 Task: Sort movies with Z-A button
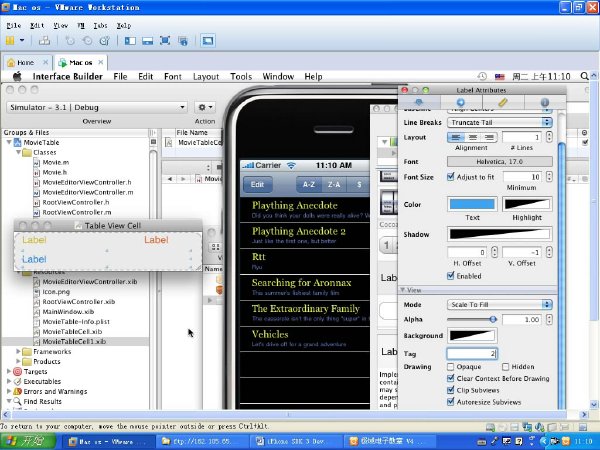click(x=334, y=184)
